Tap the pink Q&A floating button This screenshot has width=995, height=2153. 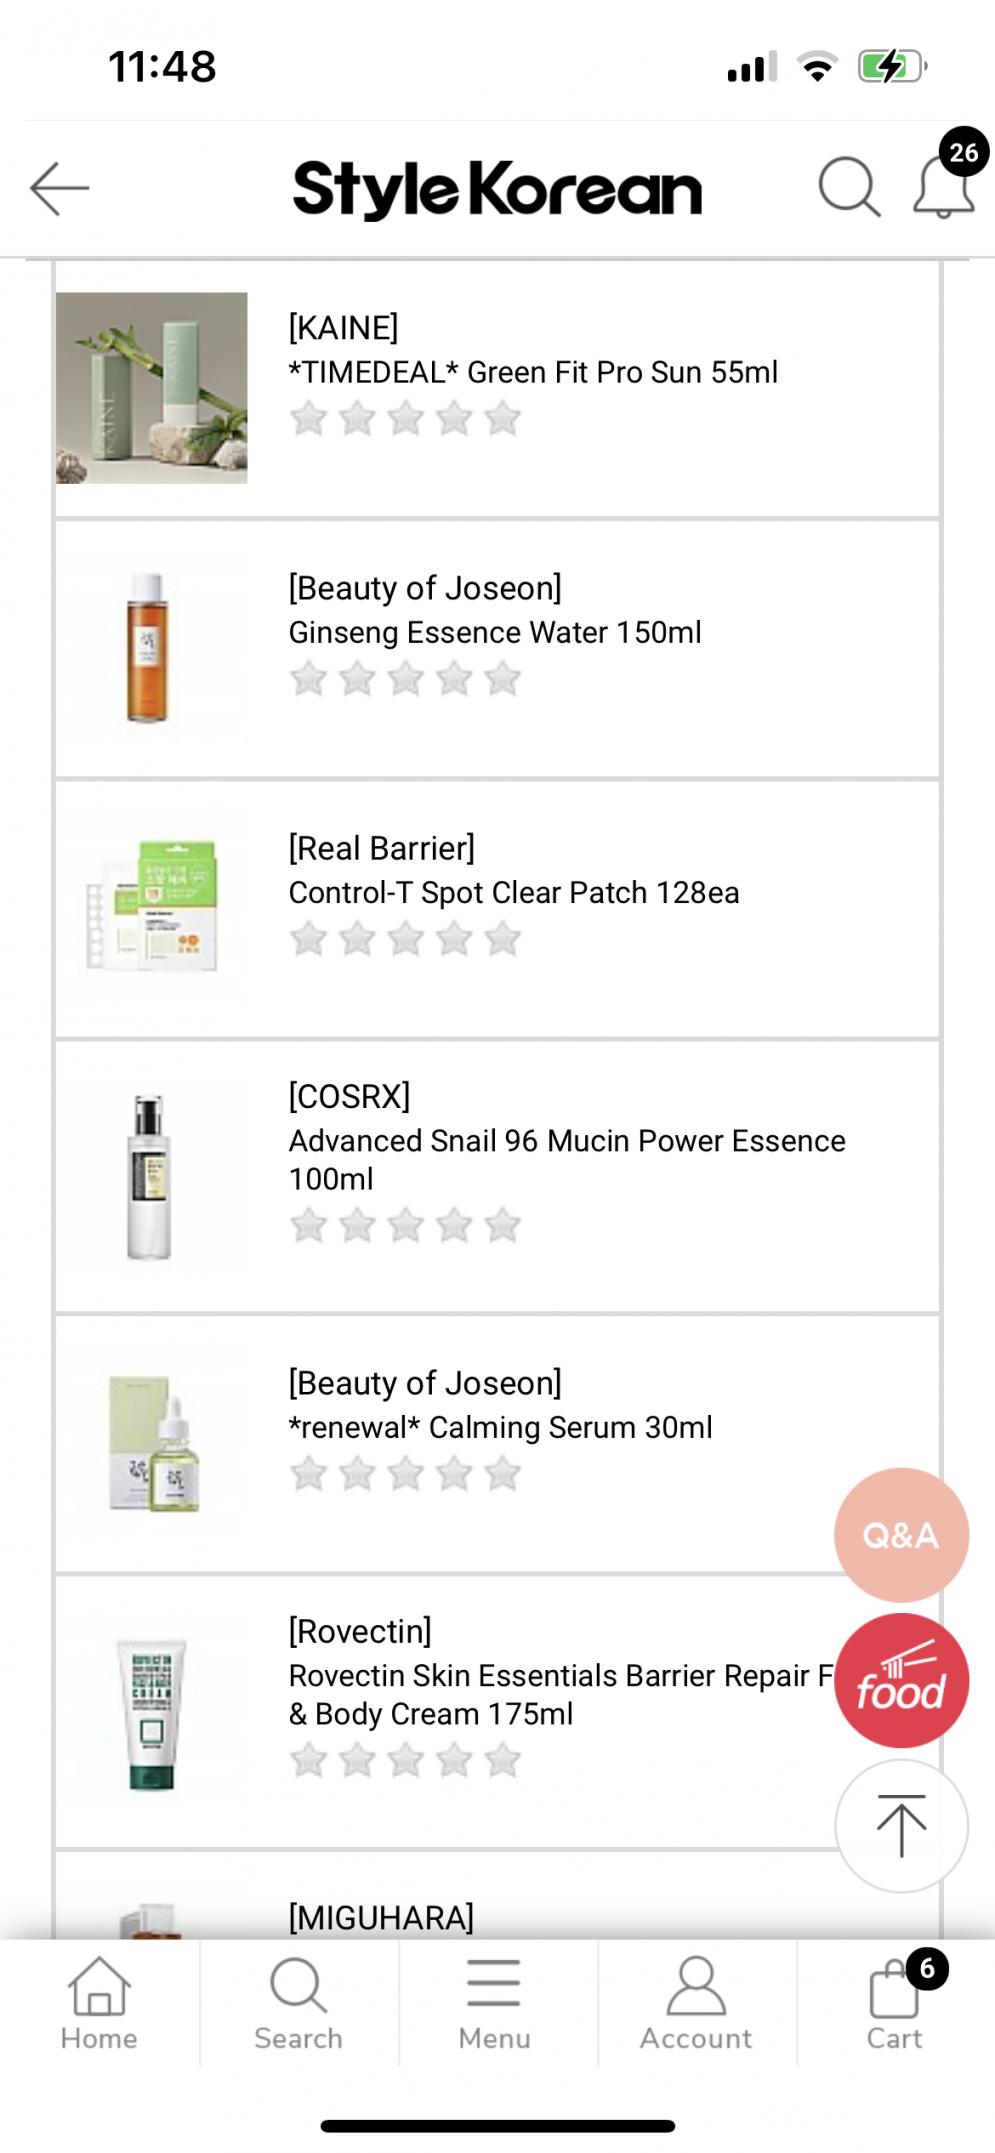[x=901, y=1535]
